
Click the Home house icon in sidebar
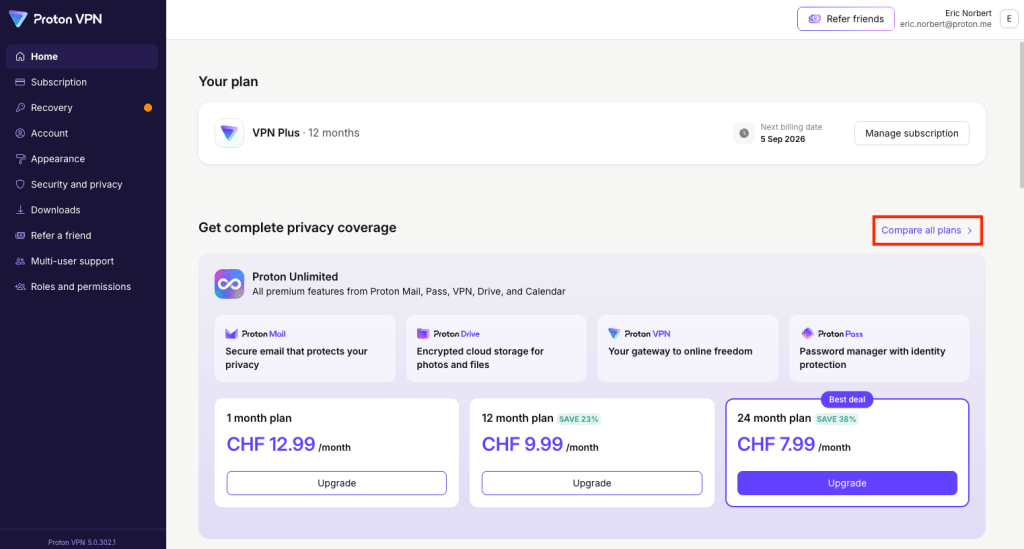(20, 57)
